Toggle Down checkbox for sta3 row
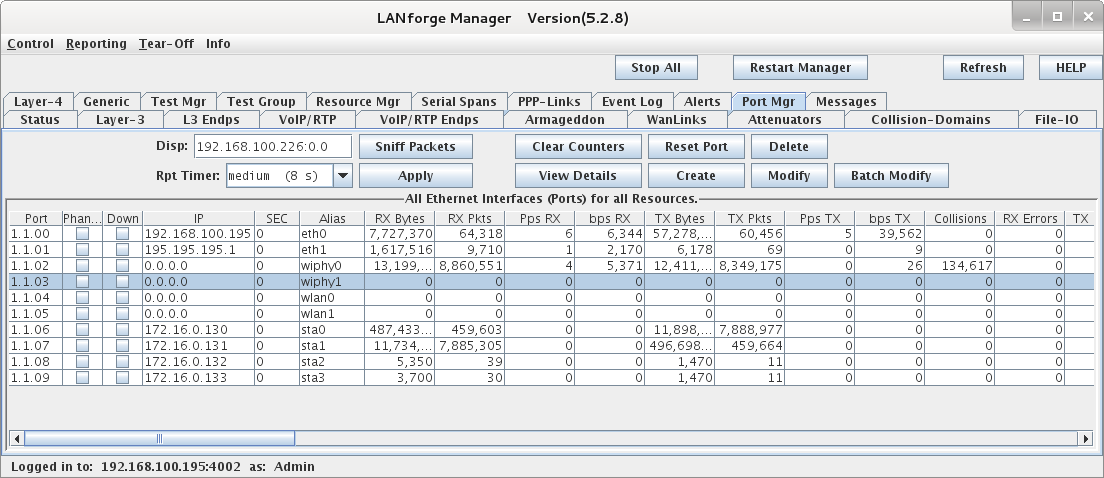Viewport: 1104px width, 478px height. [x=123, y=378]
